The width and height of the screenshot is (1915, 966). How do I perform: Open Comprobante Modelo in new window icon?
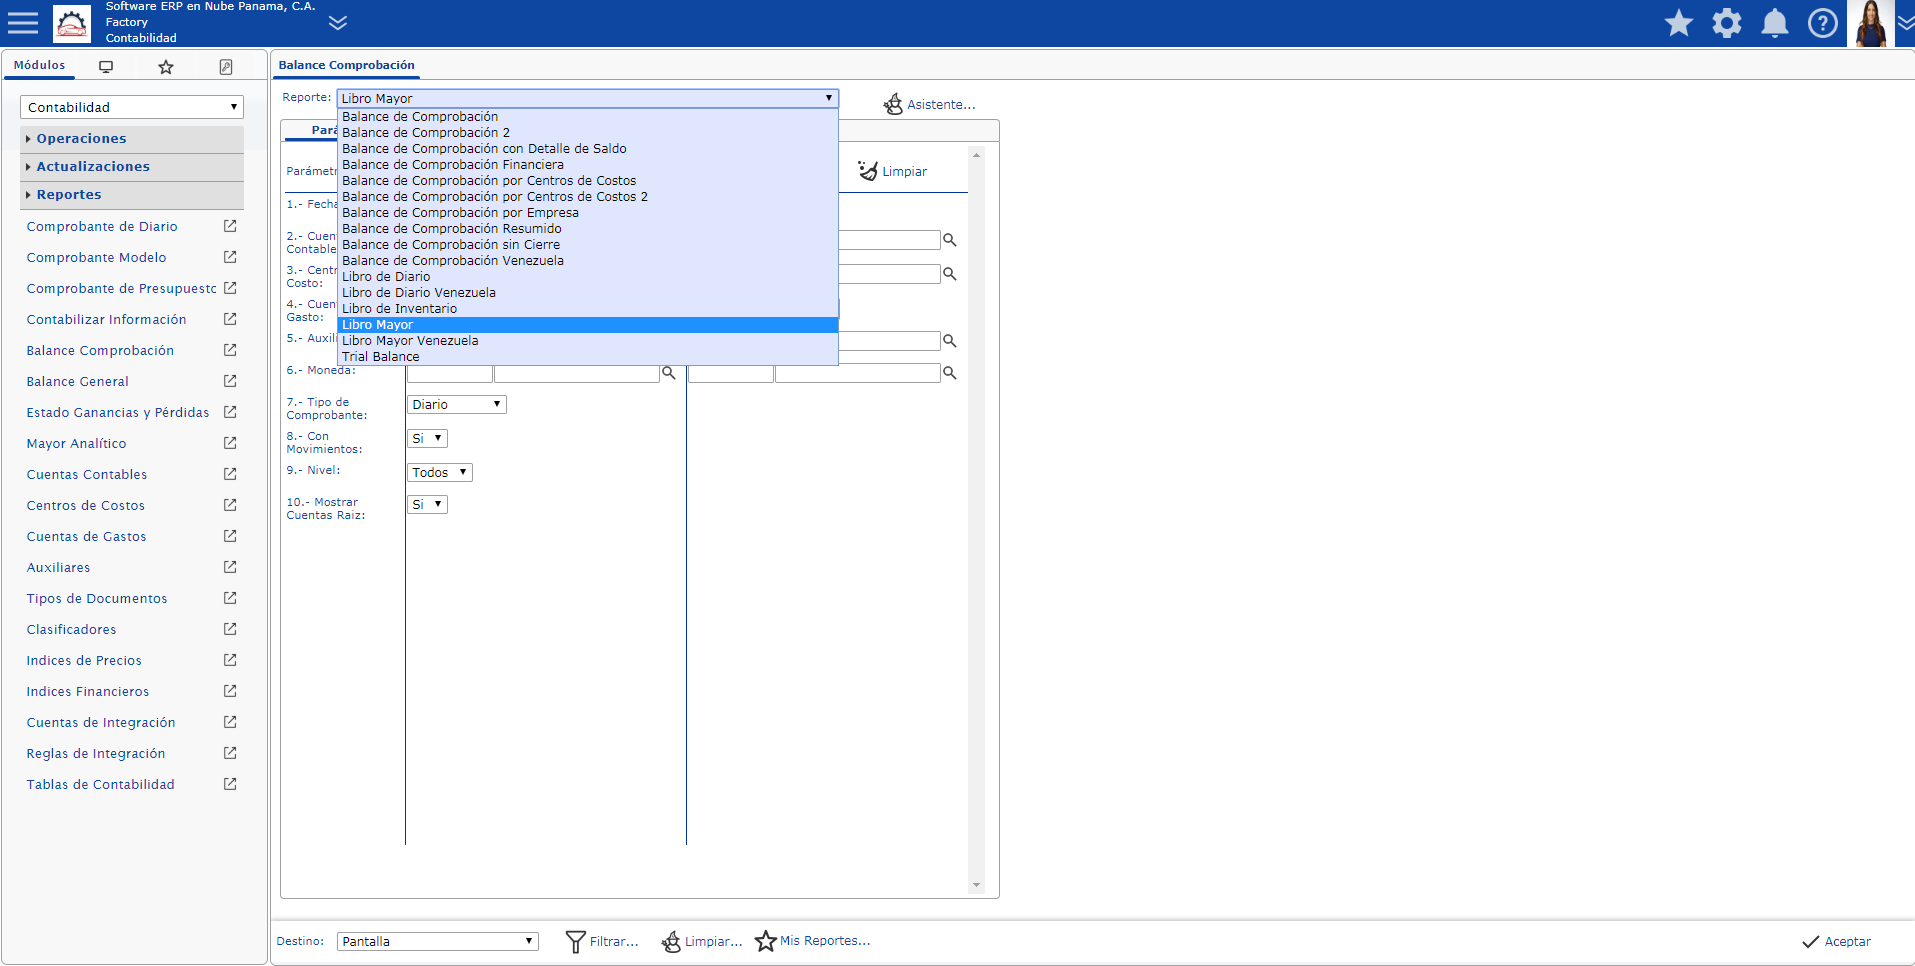pyautogui.click(x=230, y=257)
